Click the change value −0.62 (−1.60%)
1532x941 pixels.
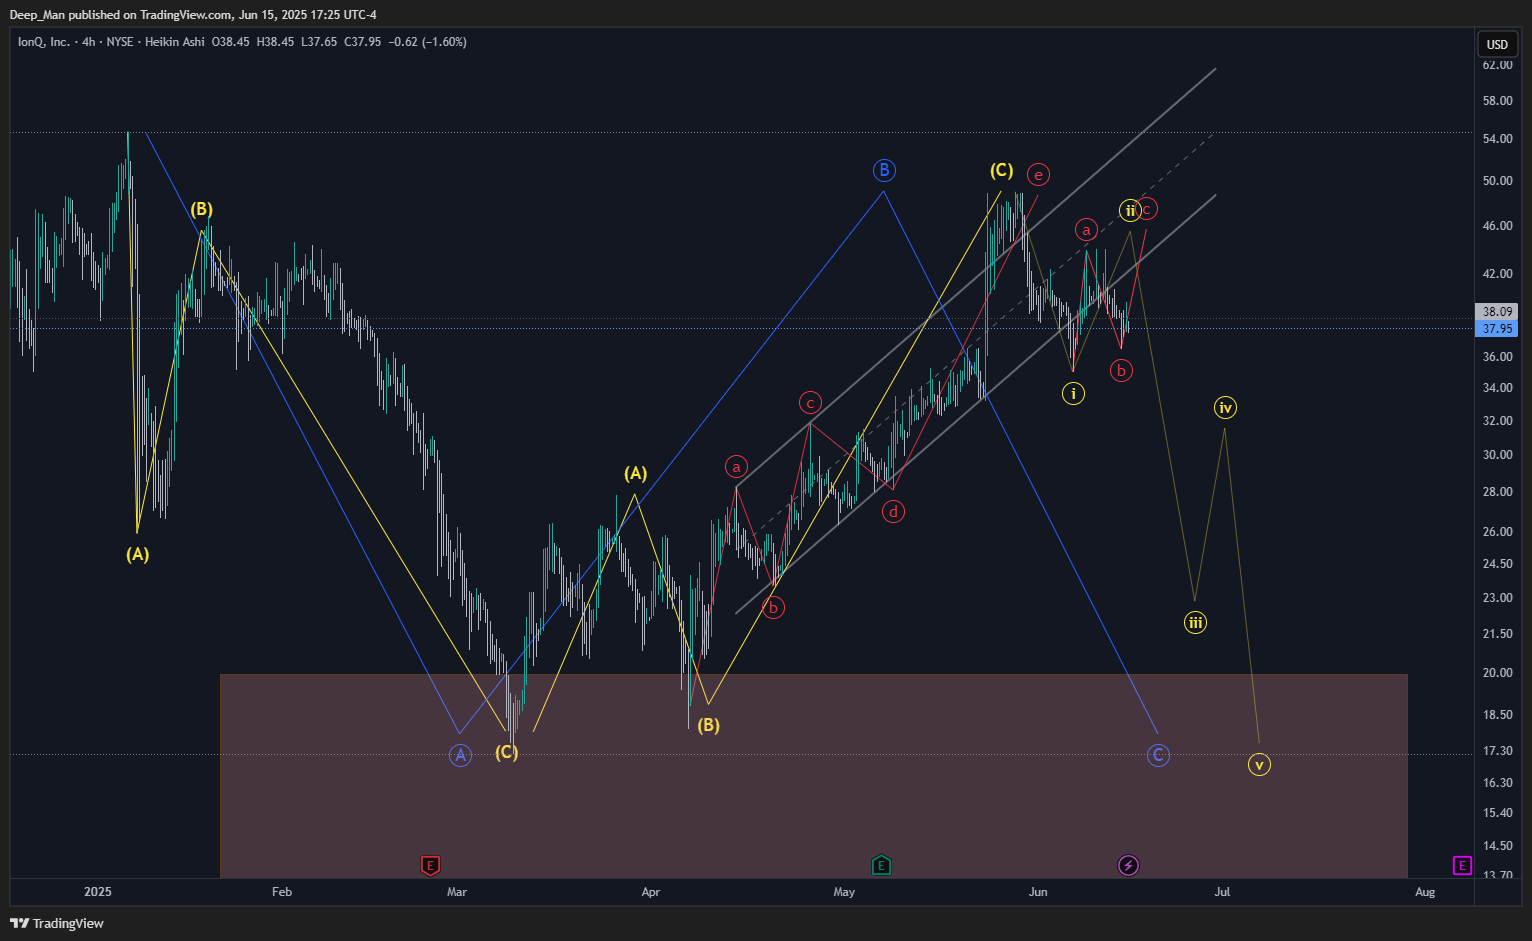(428, 42)
